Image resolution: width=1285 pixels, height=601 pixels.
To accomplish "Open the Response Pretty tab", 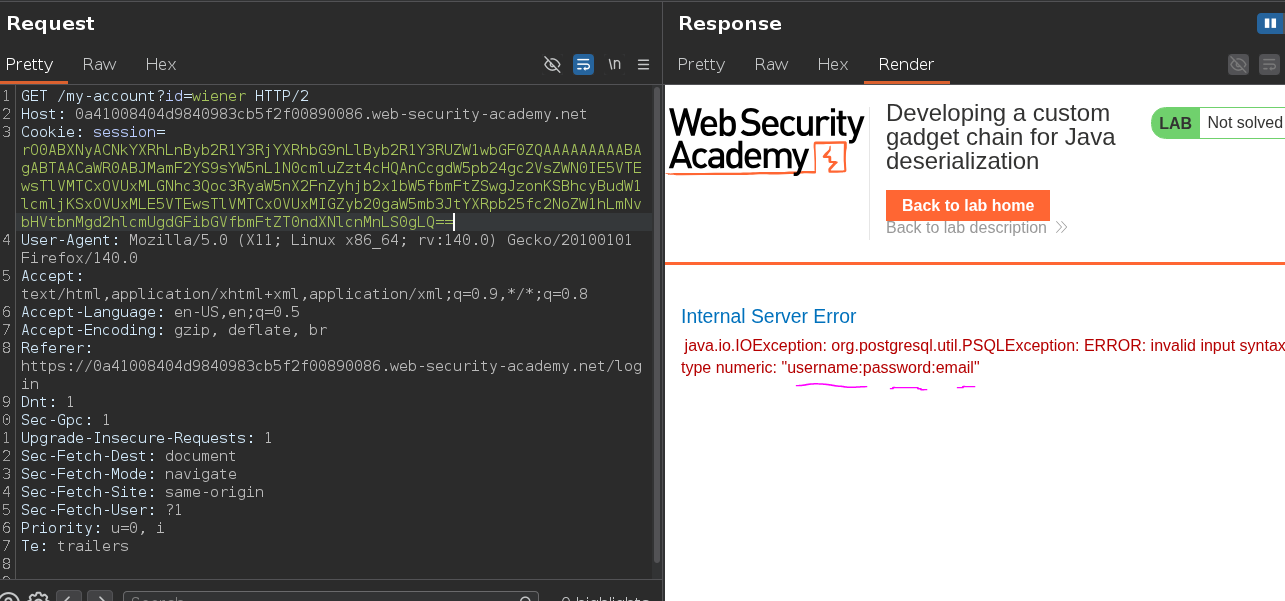I will (701, 64).
